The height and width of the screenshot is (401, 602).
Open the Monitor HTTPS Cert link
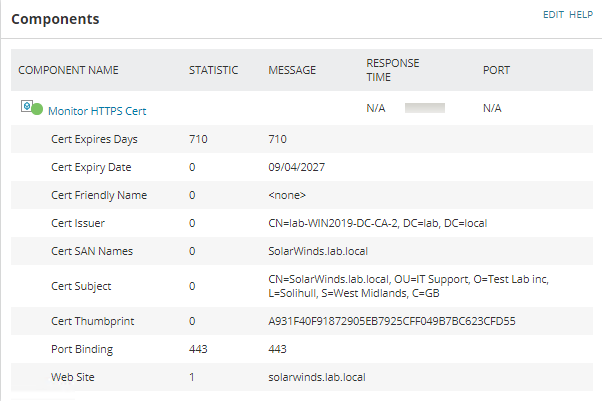pyautogui.click(x=97, y=111)
